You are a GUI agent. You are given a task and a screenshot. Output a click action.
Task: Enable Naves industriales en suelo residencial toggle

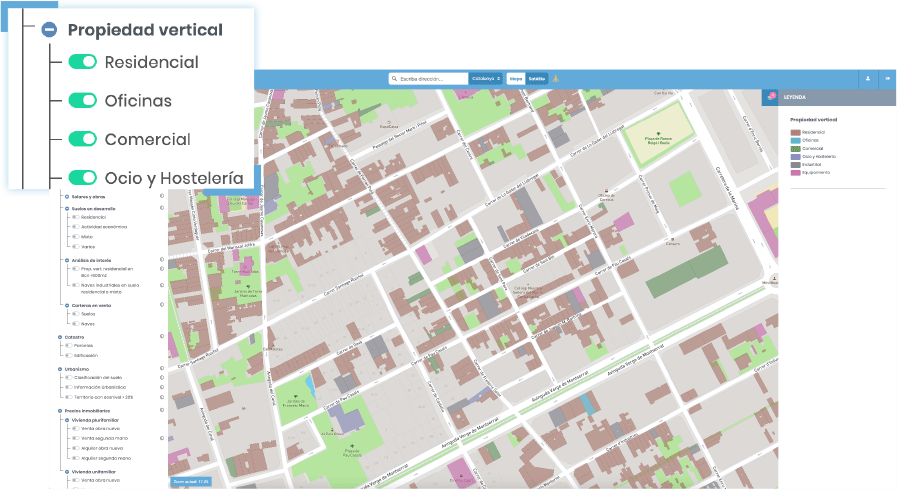click(76, 285)
